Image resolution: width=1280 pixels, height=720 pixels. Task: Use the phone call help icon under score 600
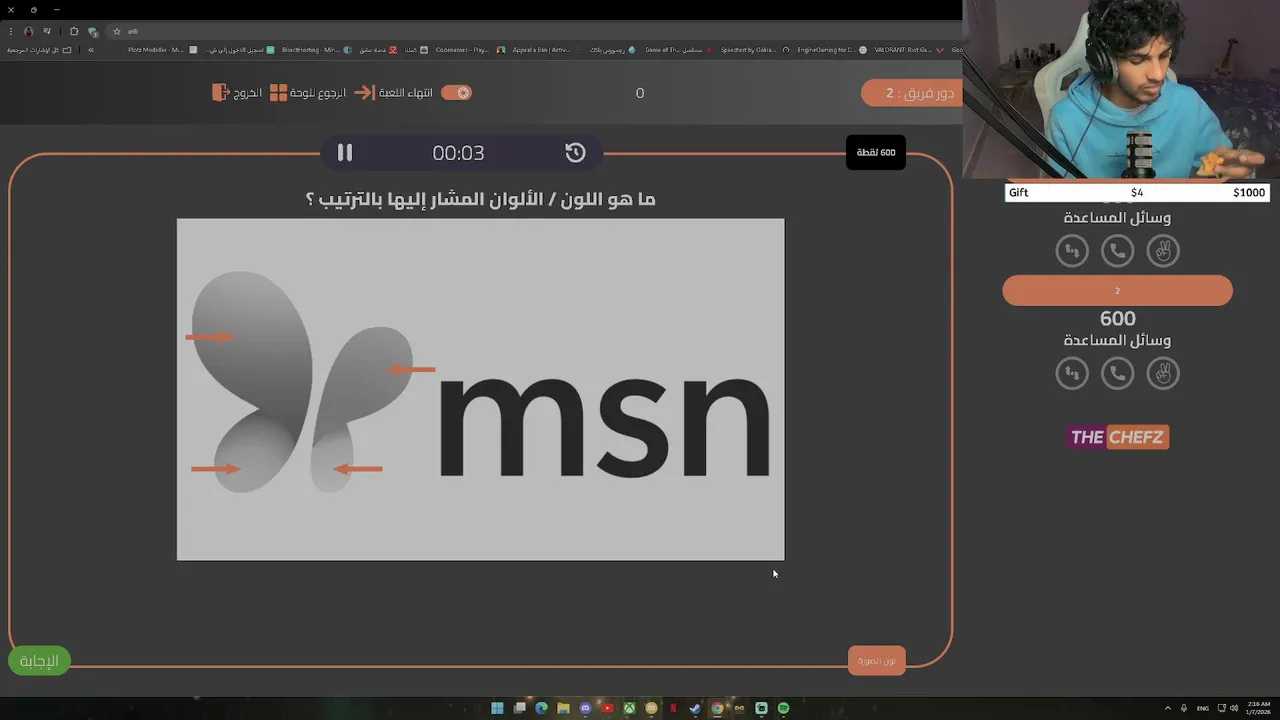click(1117, 373)
